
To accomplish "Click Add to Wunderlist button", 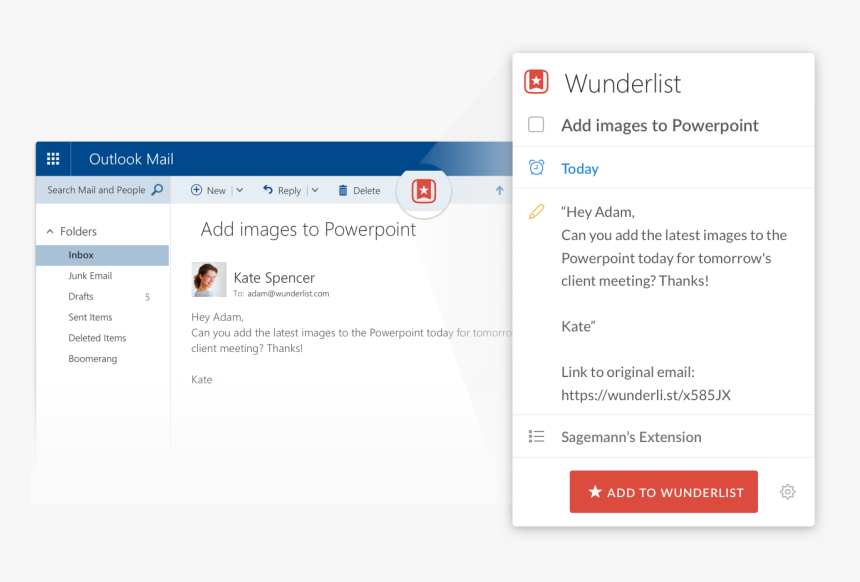I will click(664, 491).
